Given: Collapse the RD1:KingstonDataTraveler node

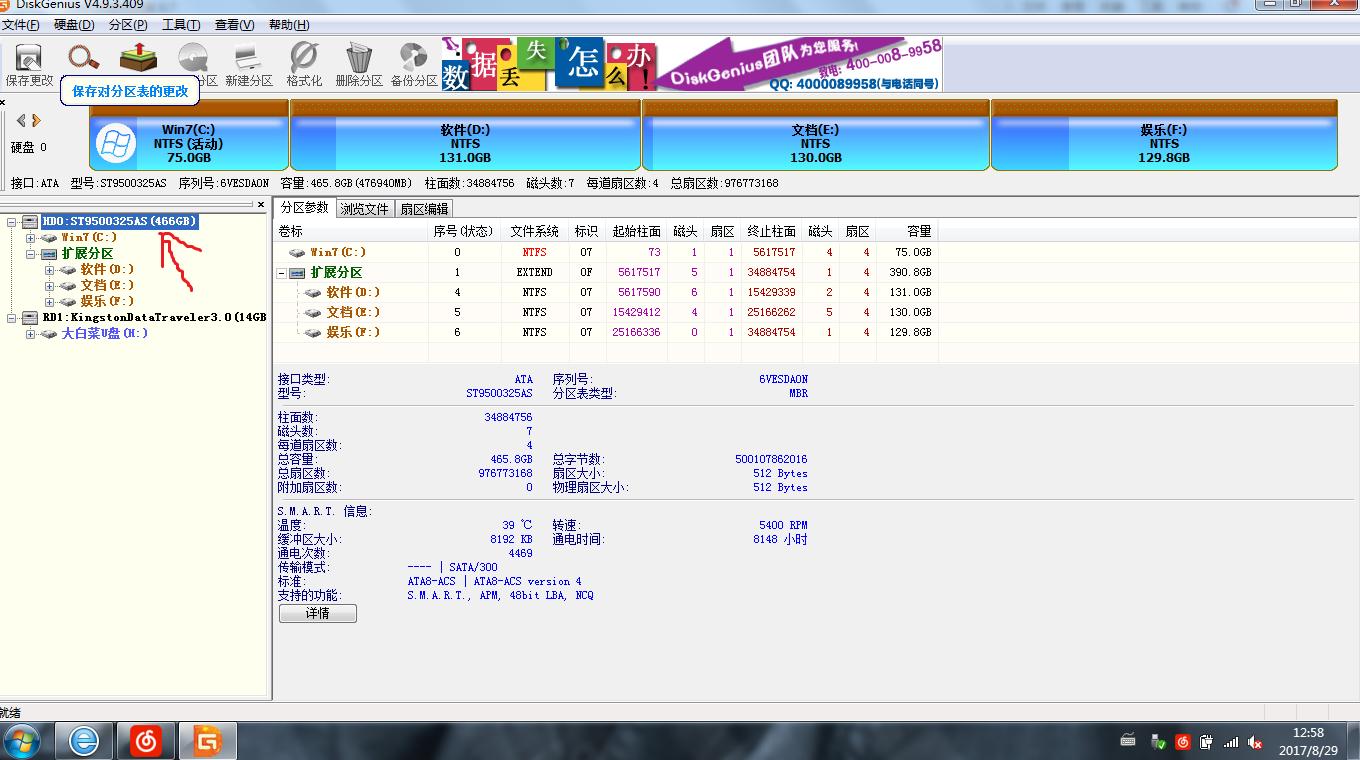Looking at the screenshot, I should pyautogui.click(x=13, y=318).
